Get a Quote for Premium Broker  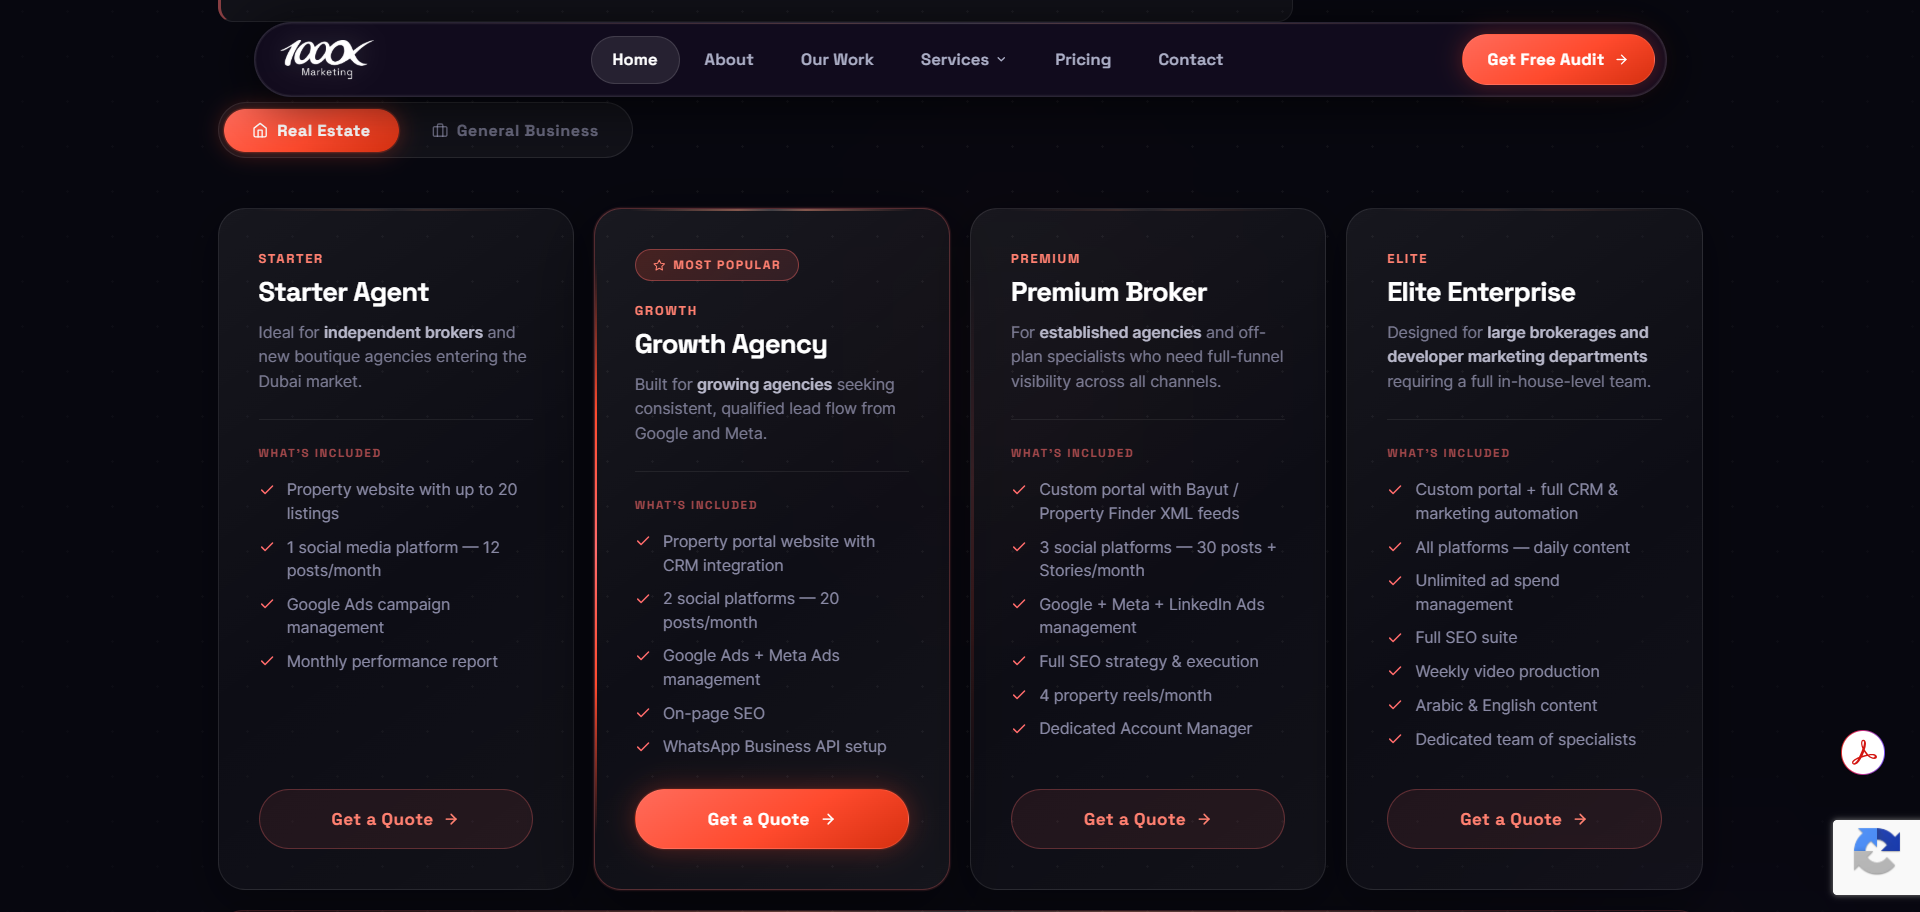(x=1147, y=819)
